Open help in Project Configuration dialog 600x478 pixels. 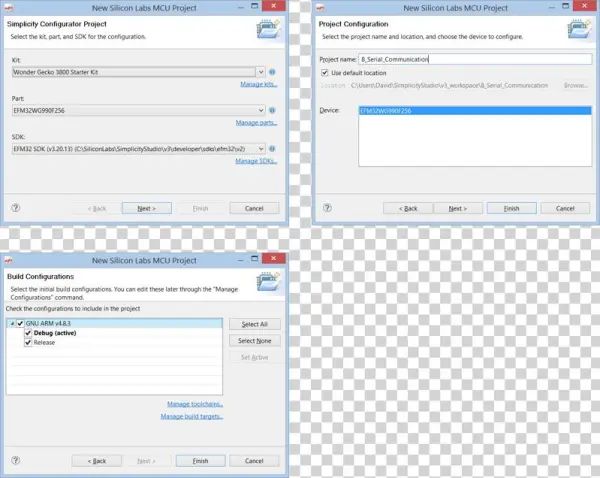325,208
